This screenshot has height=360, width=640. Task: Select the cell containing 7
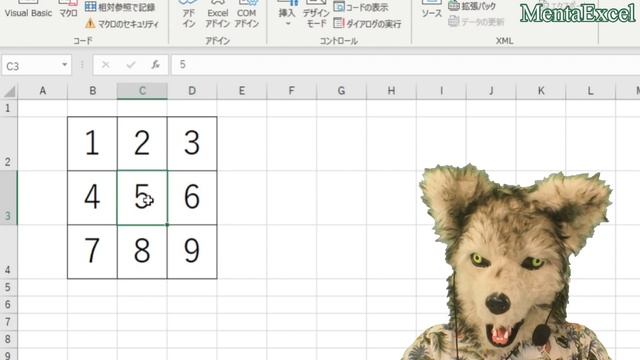[92, 252]
